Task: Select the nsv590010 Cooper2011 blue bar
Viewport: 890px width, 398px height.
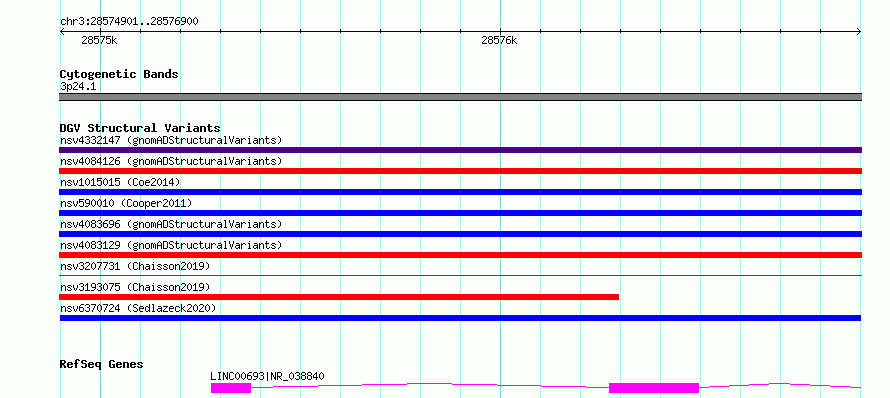Action: [x=460, y=213]
